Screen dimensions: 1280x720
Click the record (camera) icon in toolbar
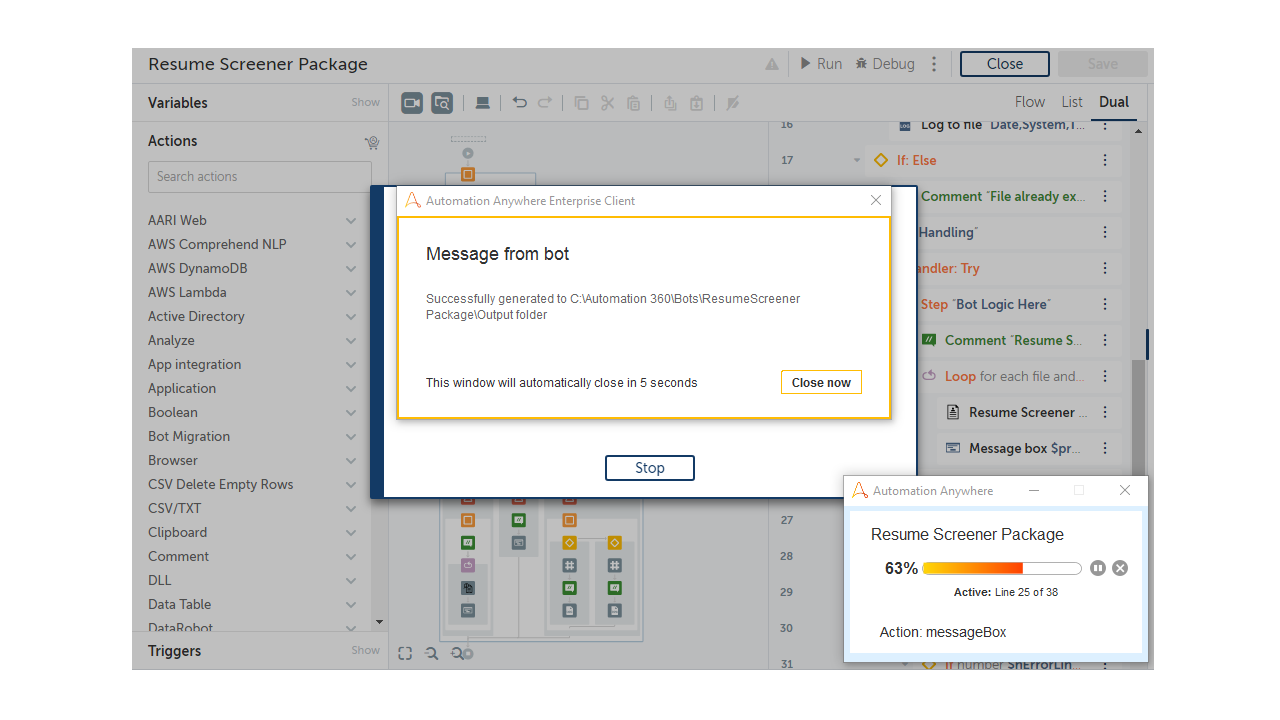tap(412, 103)
